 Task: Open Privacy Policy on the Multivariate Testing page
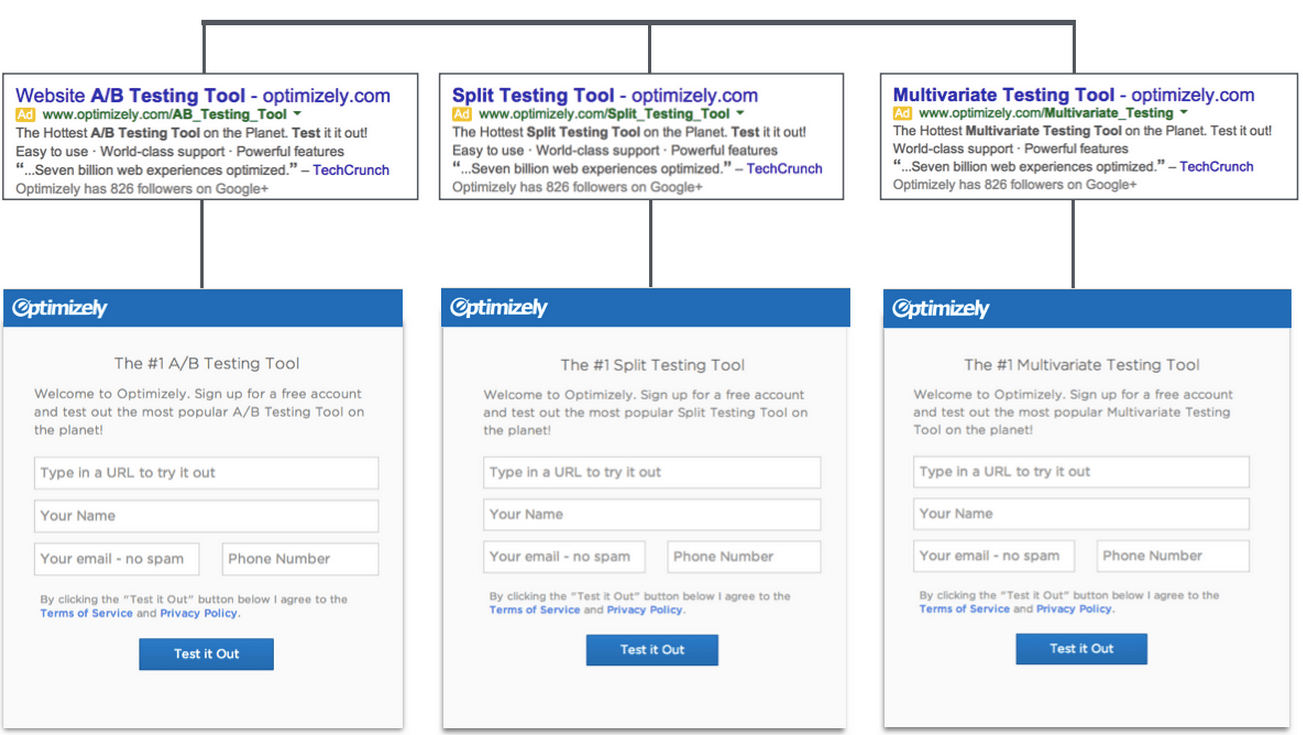click(x=1074, y=608)
